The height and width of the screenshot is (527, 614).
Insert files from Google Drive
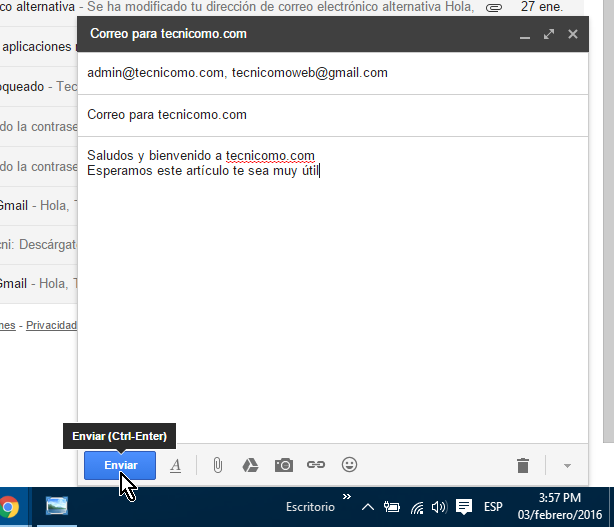250,465
